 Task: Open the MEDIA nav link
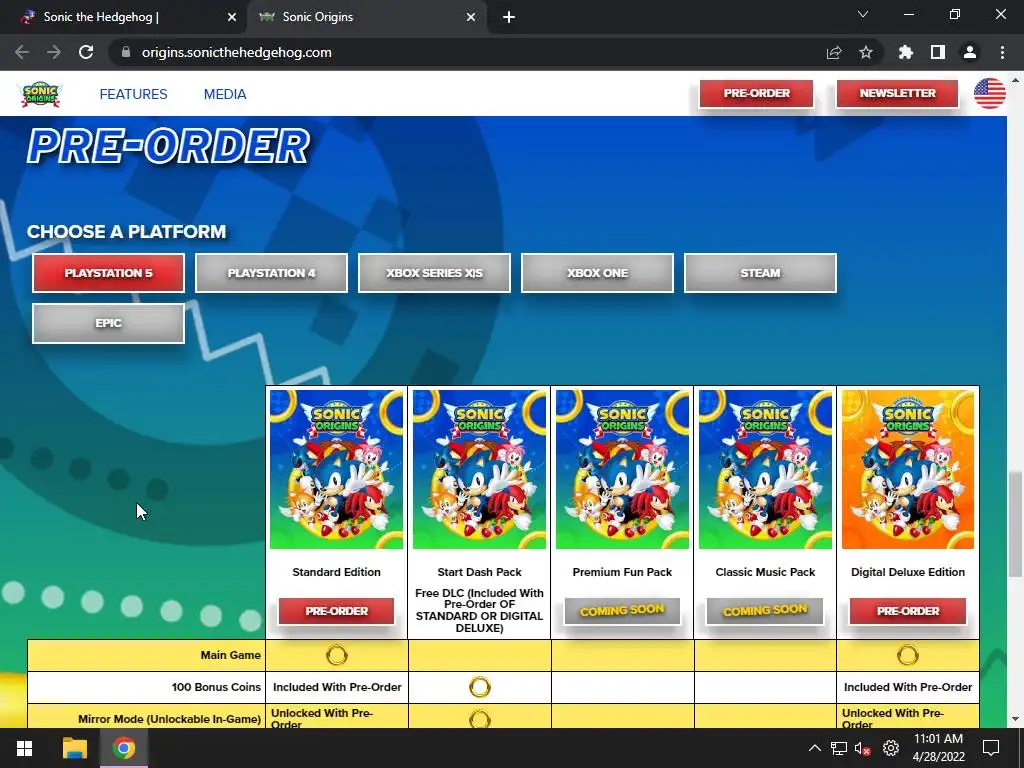coord(225,94)
